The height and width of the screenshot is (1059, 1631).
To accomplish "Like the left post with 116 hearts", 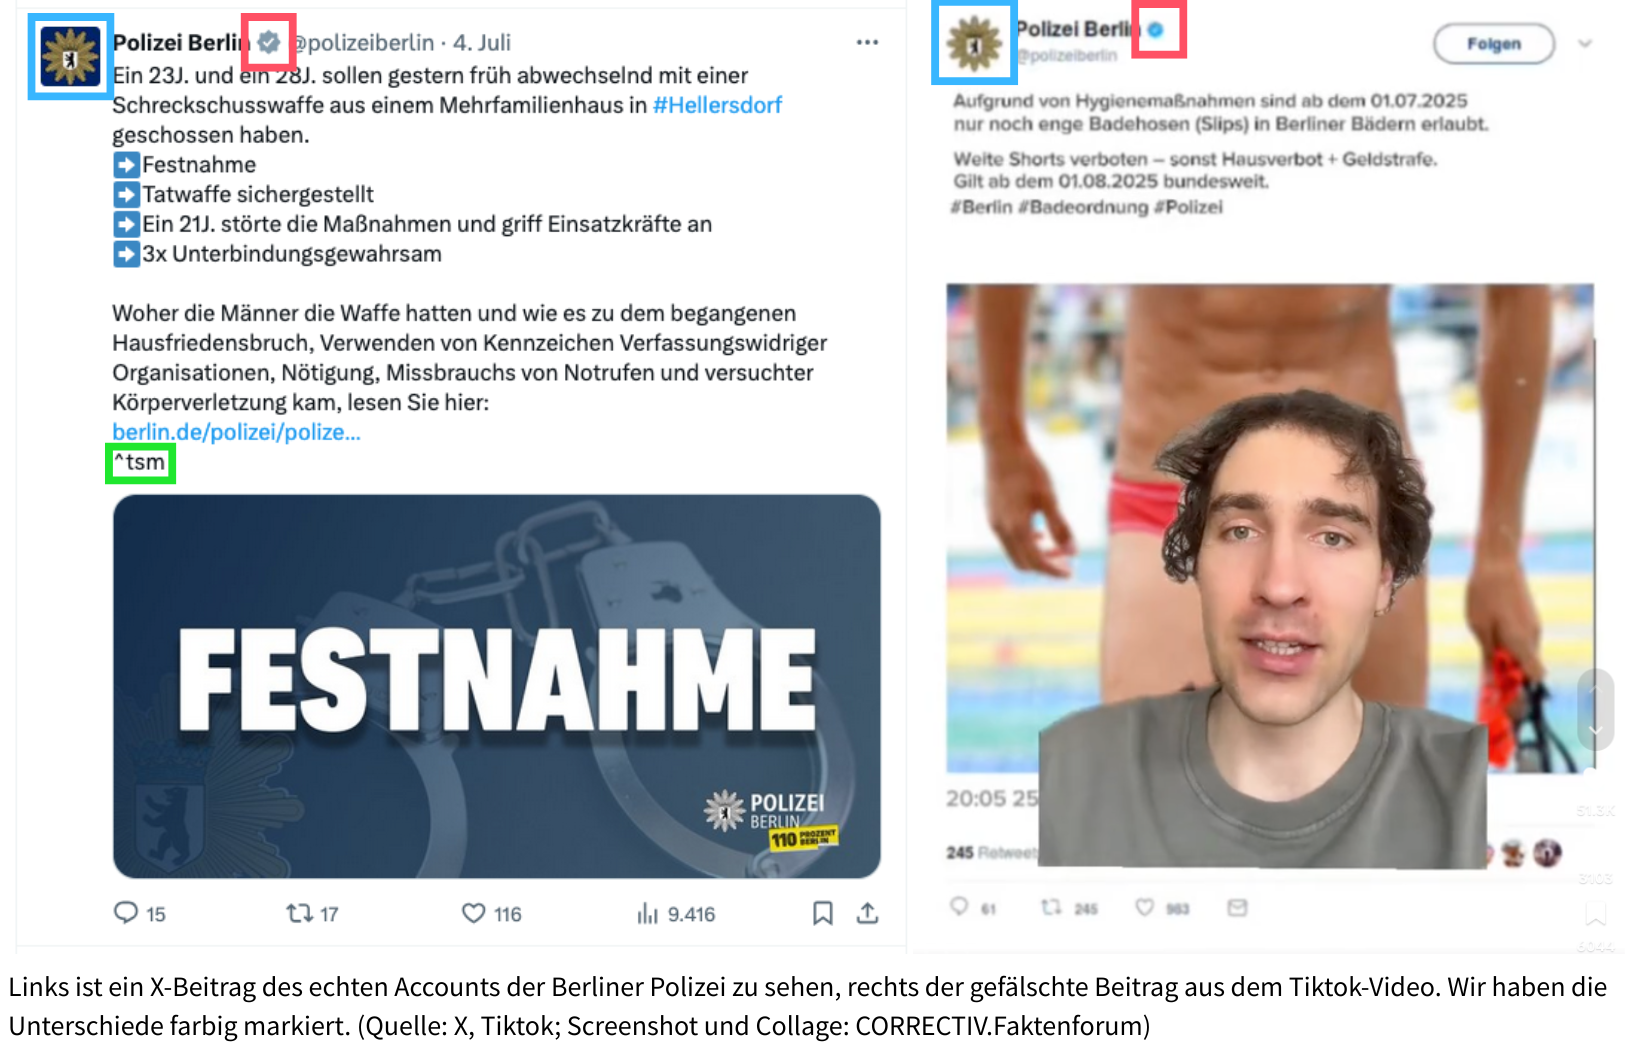I will coord(473,913).
